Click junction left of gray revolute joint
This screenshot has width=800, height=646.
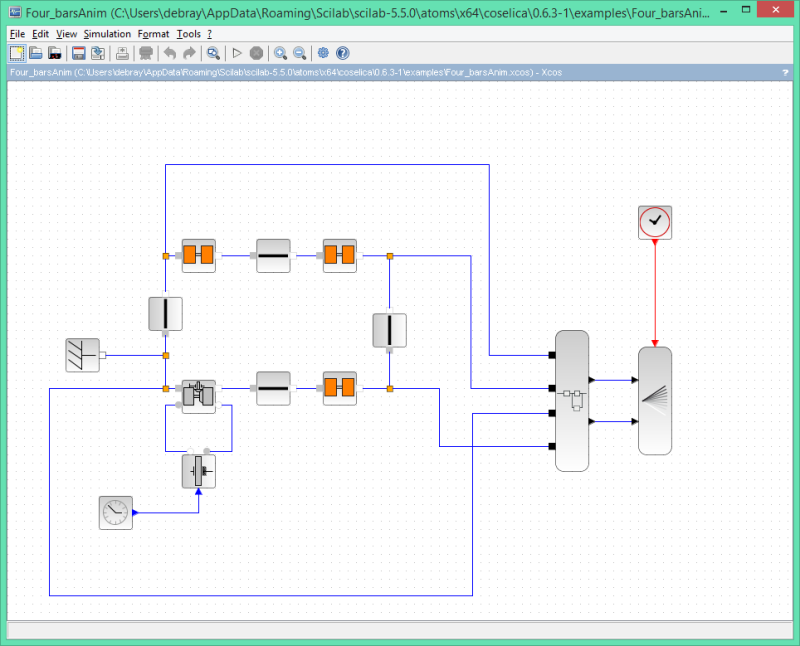[x=165, y=388]
